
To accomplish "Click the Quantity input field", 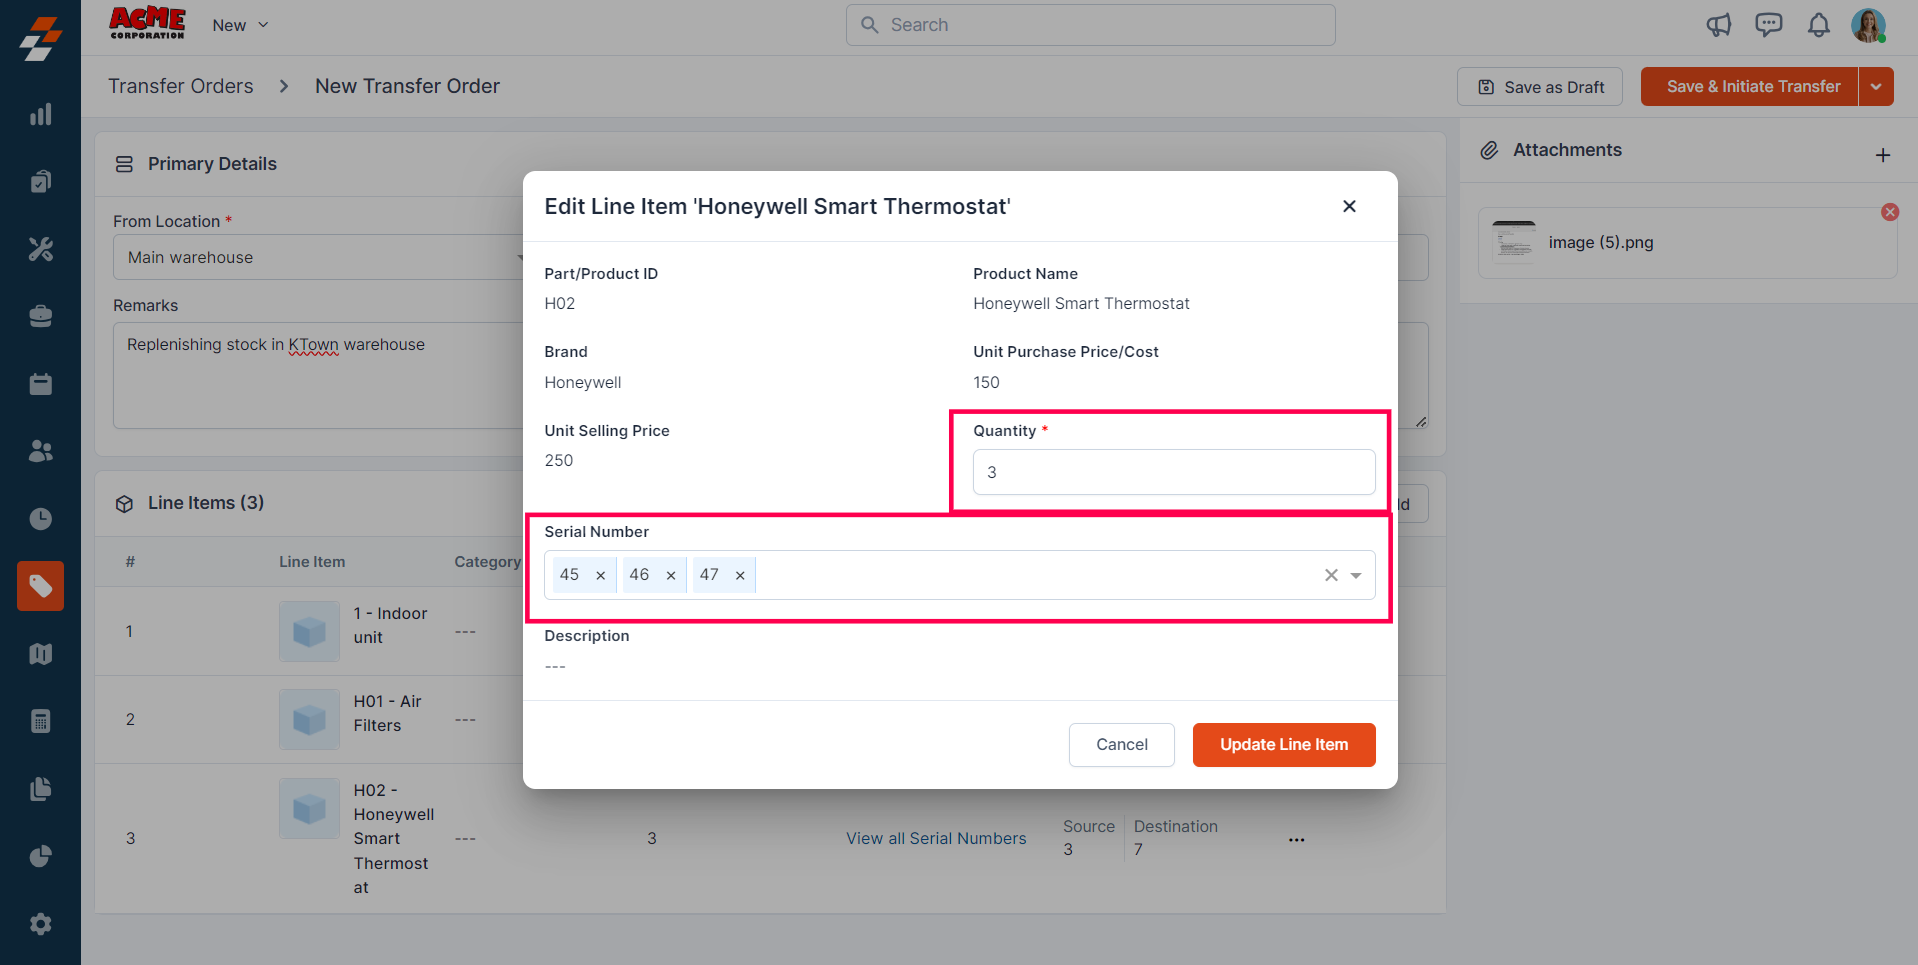I will pyautogui.click(x=1173, y=472).
